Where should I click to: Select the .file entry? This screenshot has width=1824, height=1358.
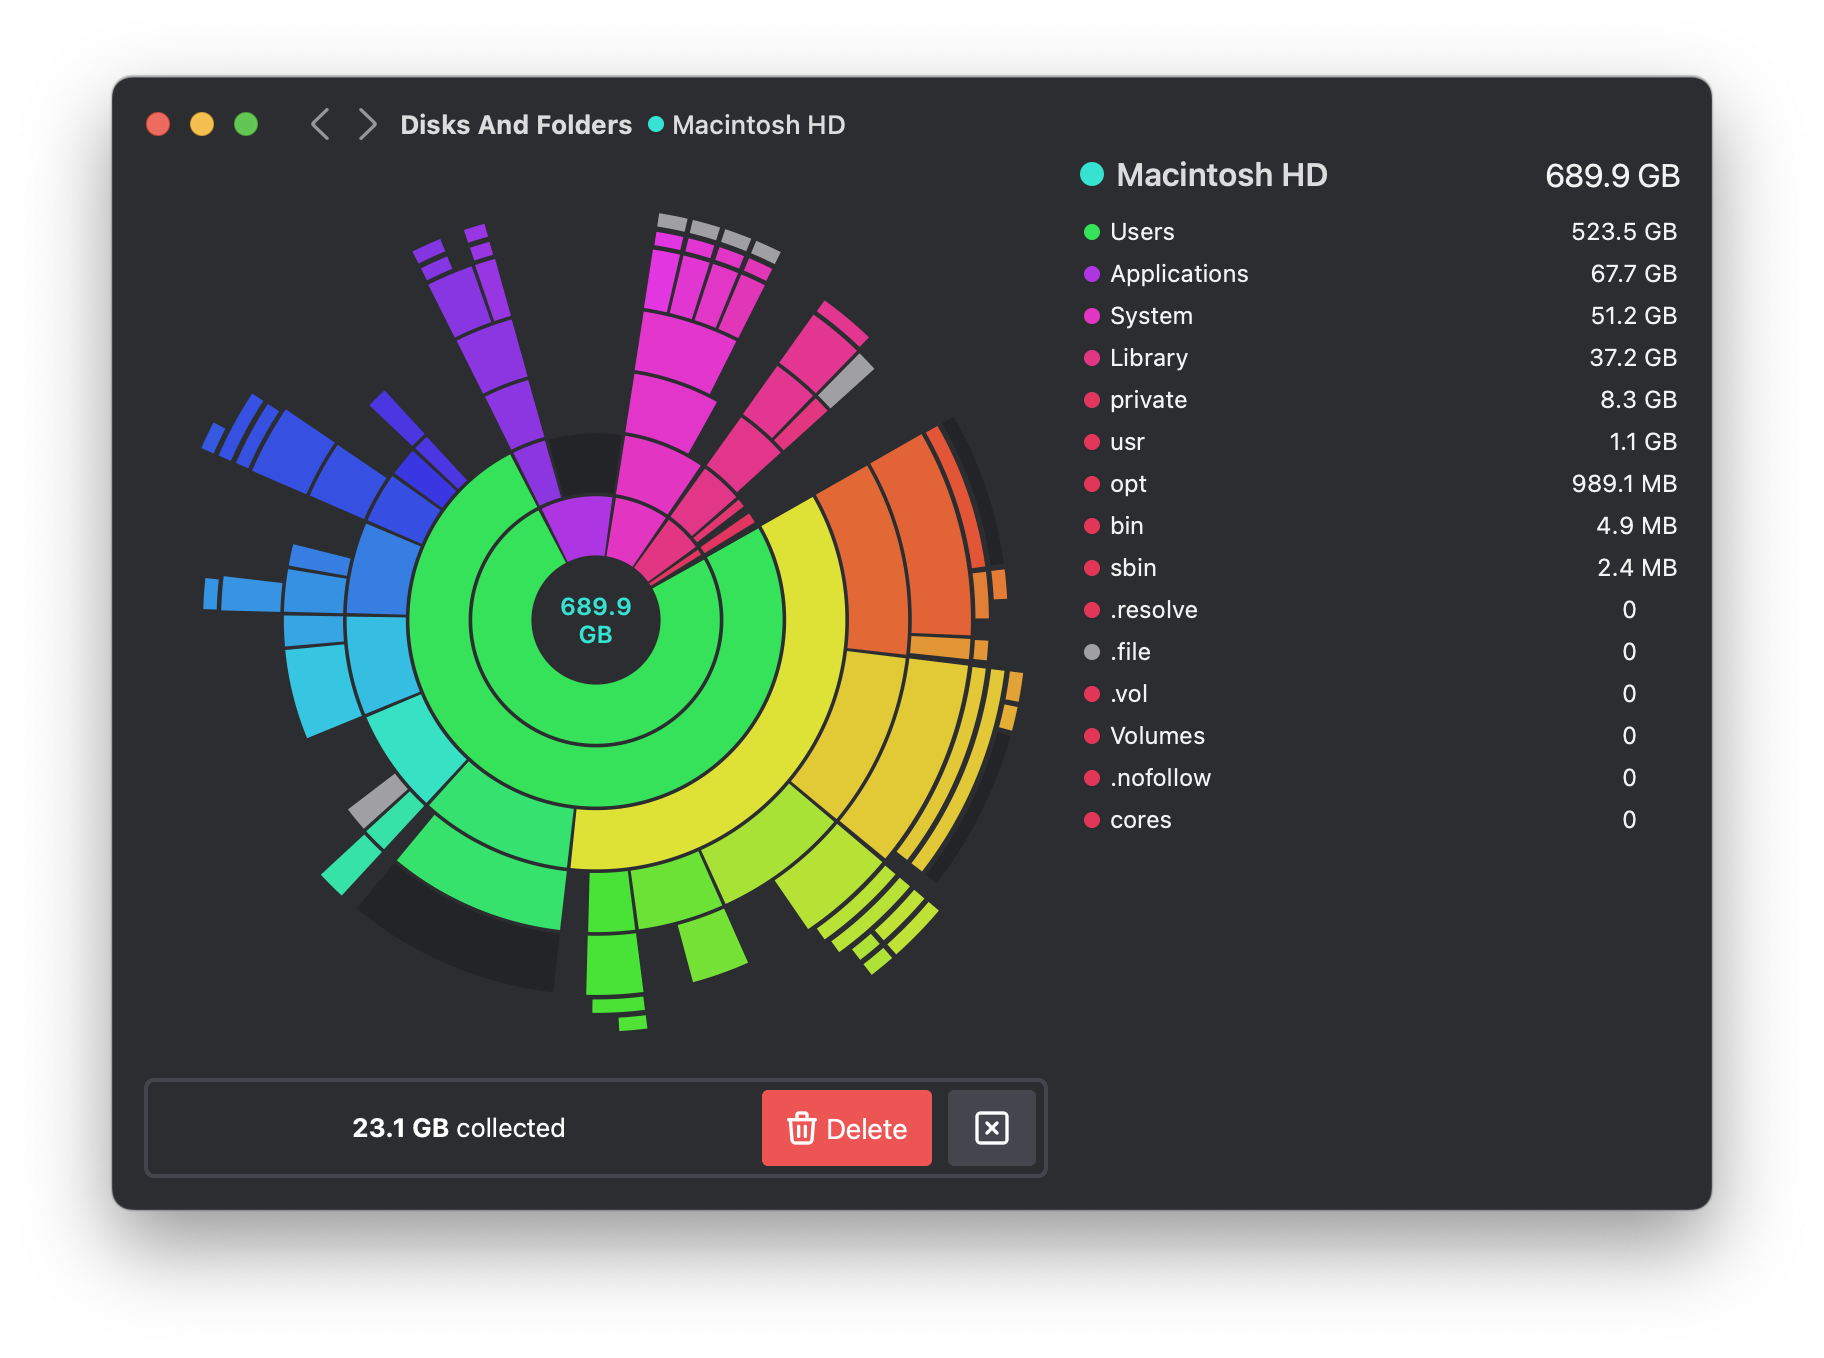(1380, 652)
